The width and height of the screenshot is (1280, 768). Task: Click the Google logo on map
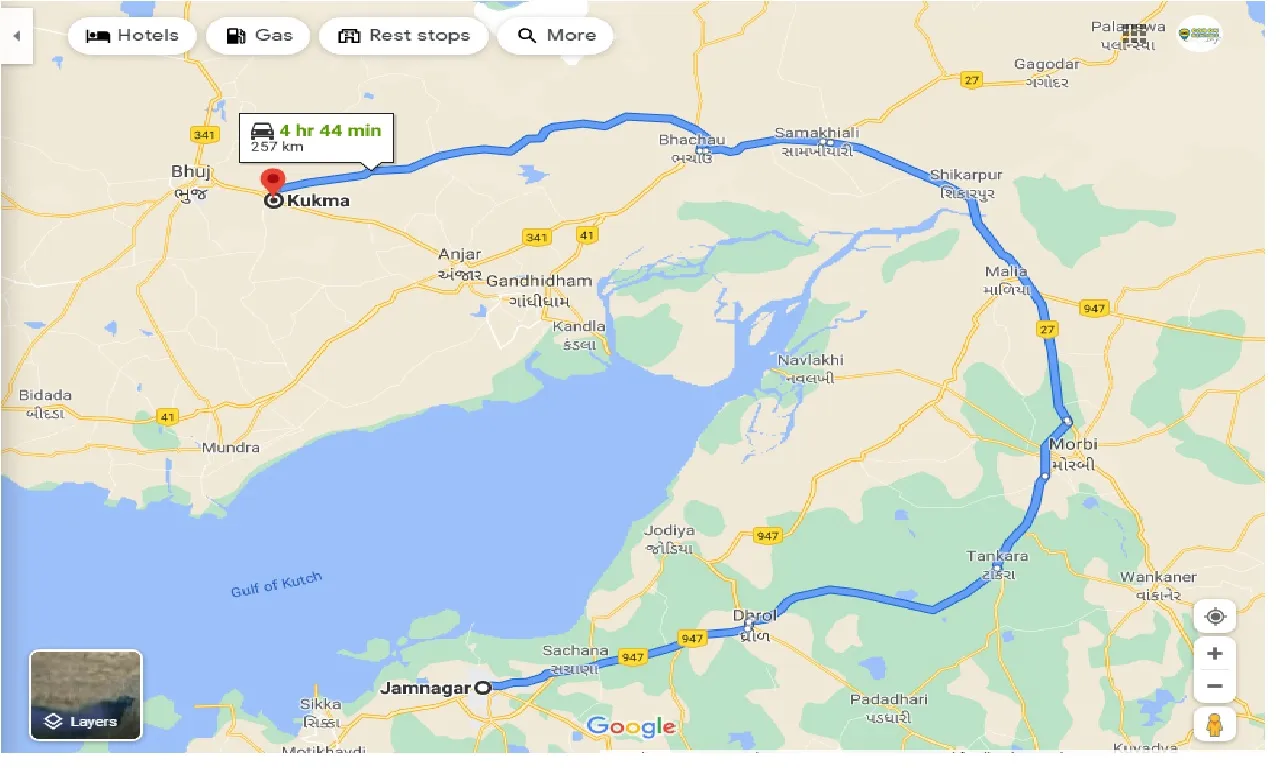click(x=631, y=727)
